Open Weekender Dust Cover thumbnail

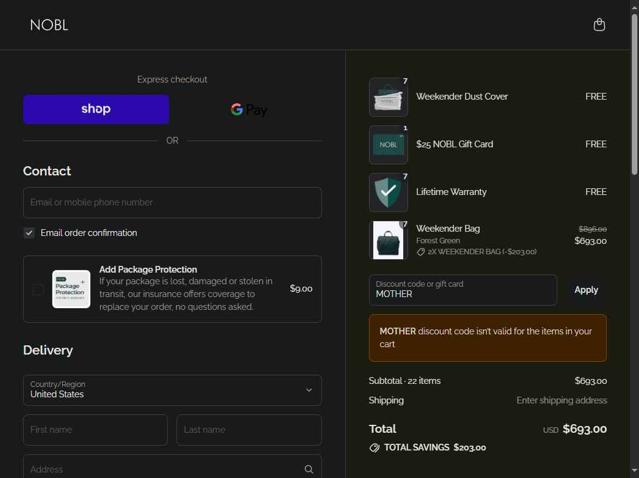pos(388,97)
